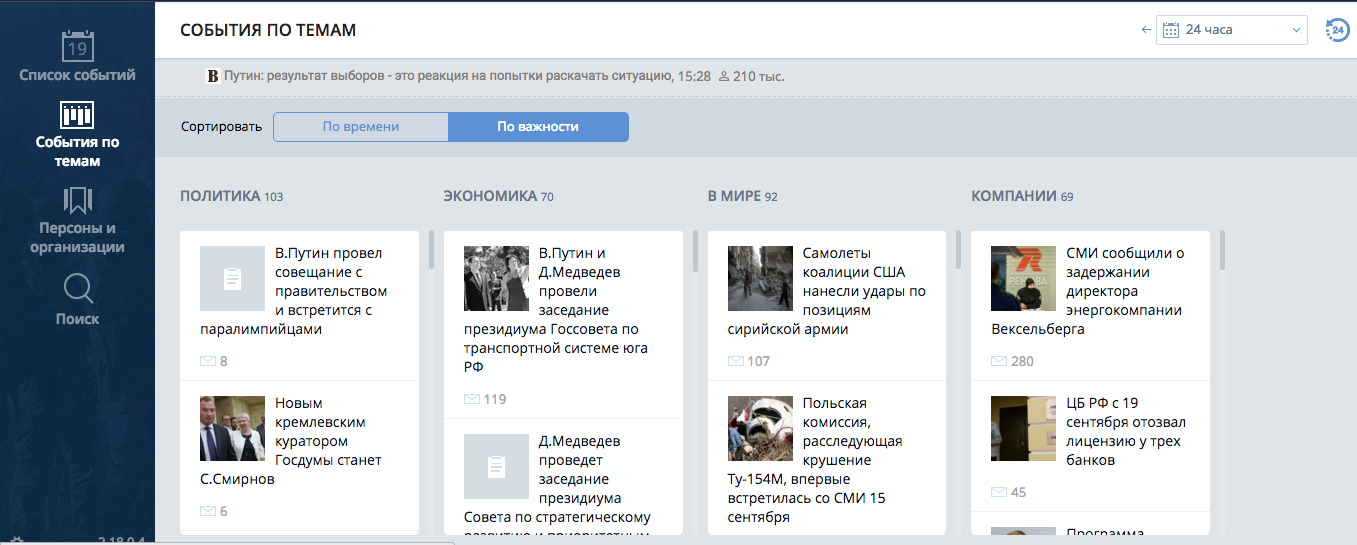The width and height of the screenshot is (1357, 545).
Task: Click the 24-hour refresh icon
Action: click(1337, 30)
